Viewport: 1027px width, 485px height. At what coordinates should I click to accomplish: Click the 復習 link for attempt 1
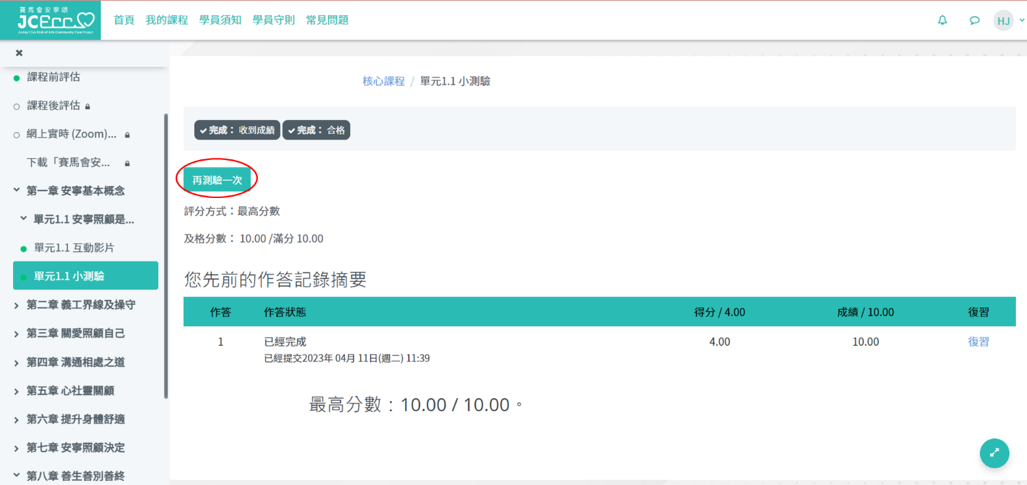(978, 342)
